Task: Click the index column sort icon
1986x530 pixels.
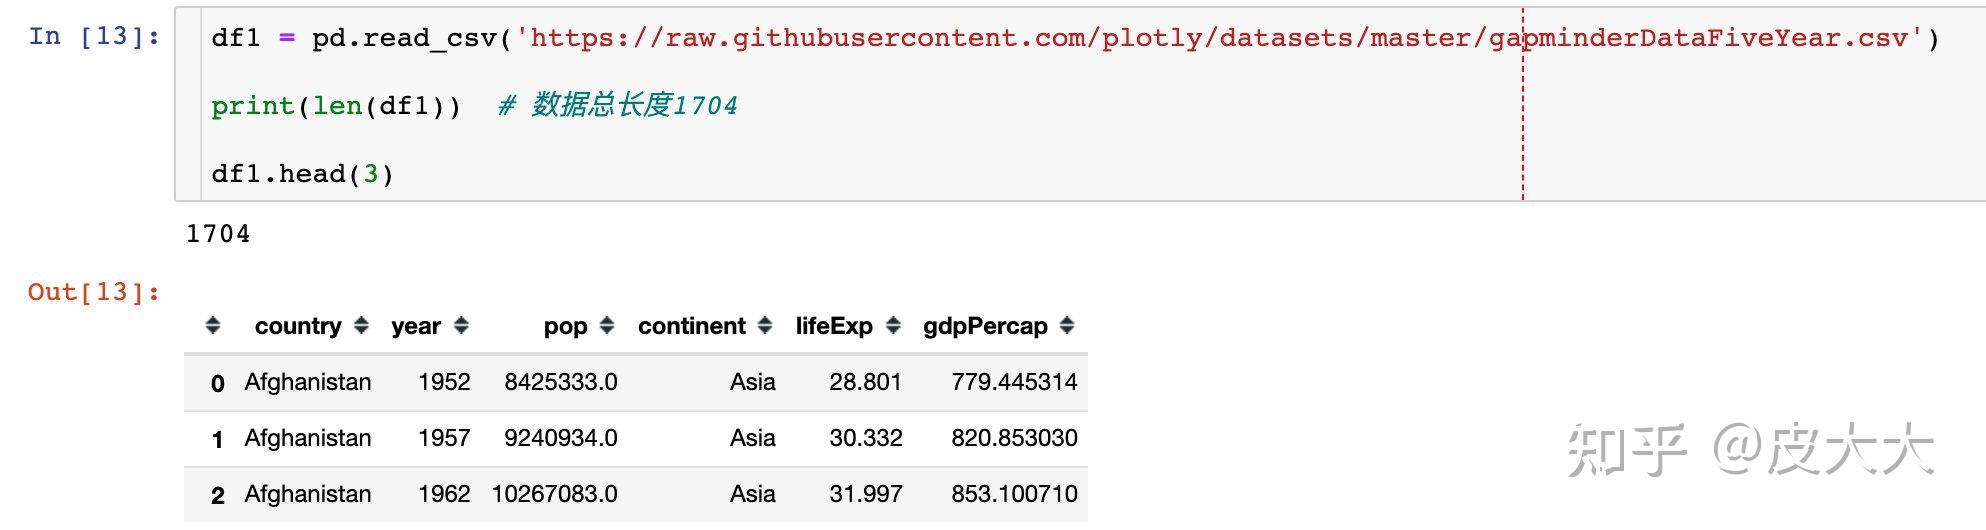Action: coord(212,326)
